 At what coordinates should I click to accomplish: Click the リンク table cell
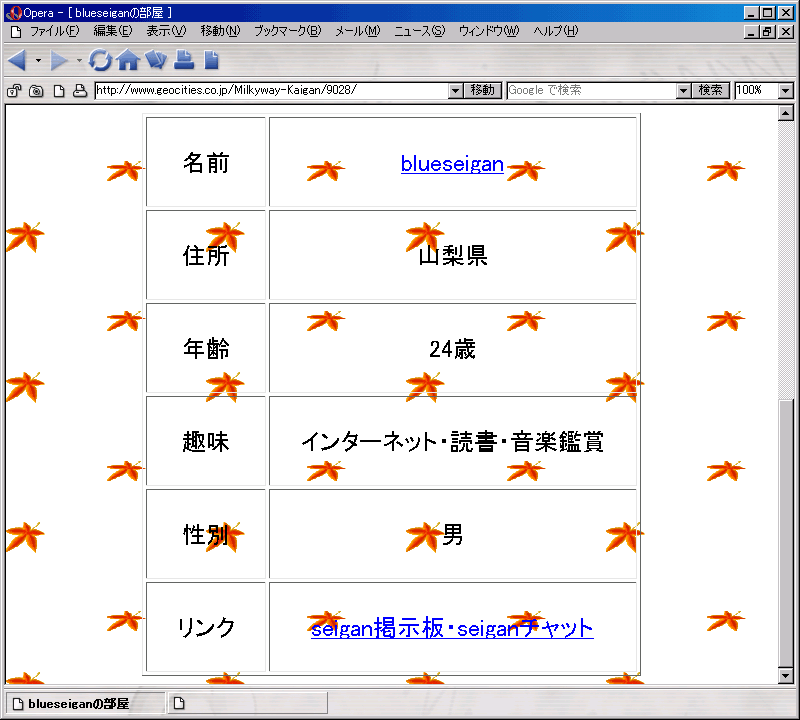[x=206, y=627]
